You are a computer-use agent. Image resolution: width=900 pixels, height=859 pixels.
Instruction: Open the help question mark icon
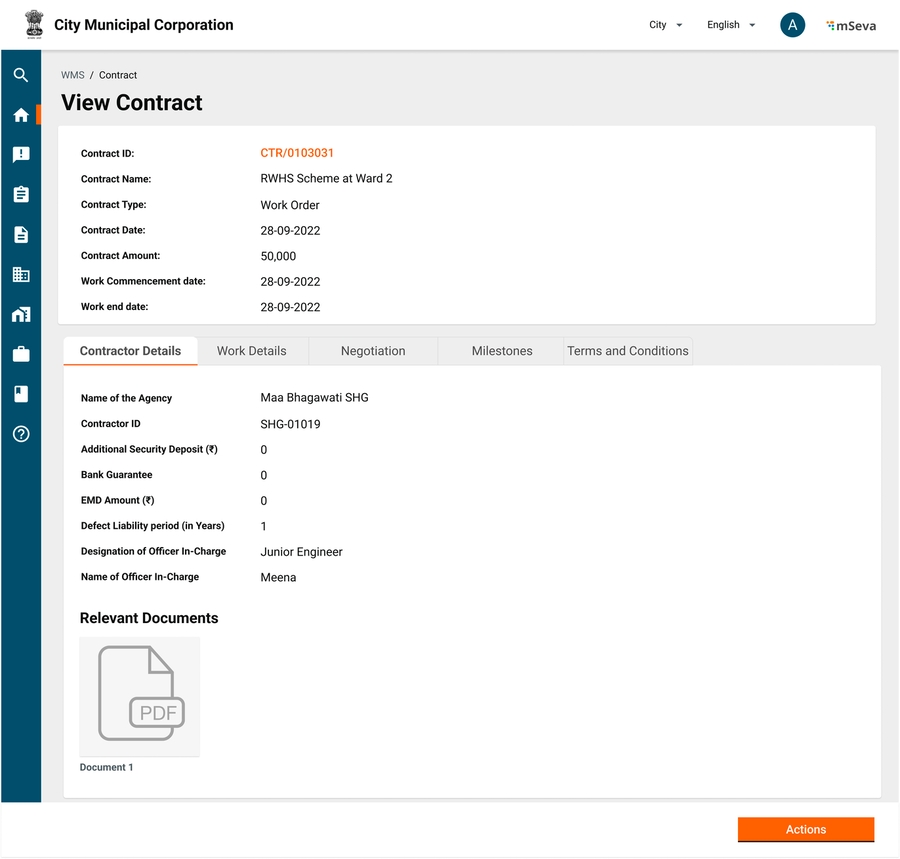coord(21,434)
